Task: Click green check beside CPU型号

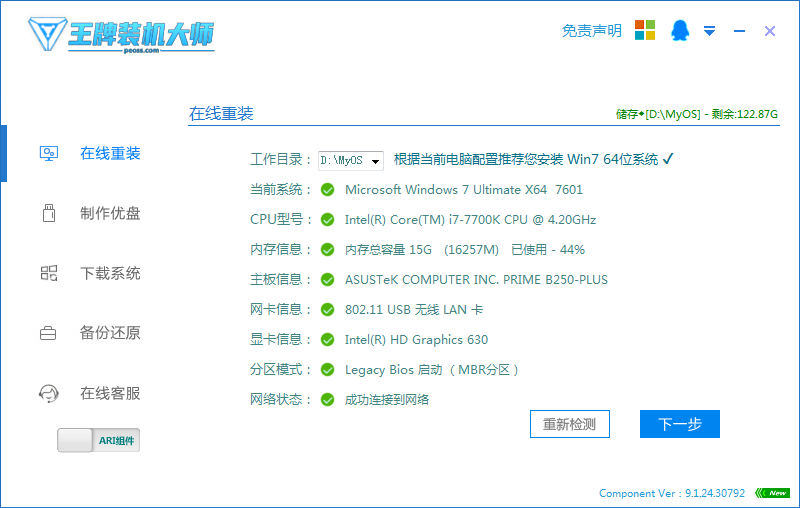Action: (328, 220)
